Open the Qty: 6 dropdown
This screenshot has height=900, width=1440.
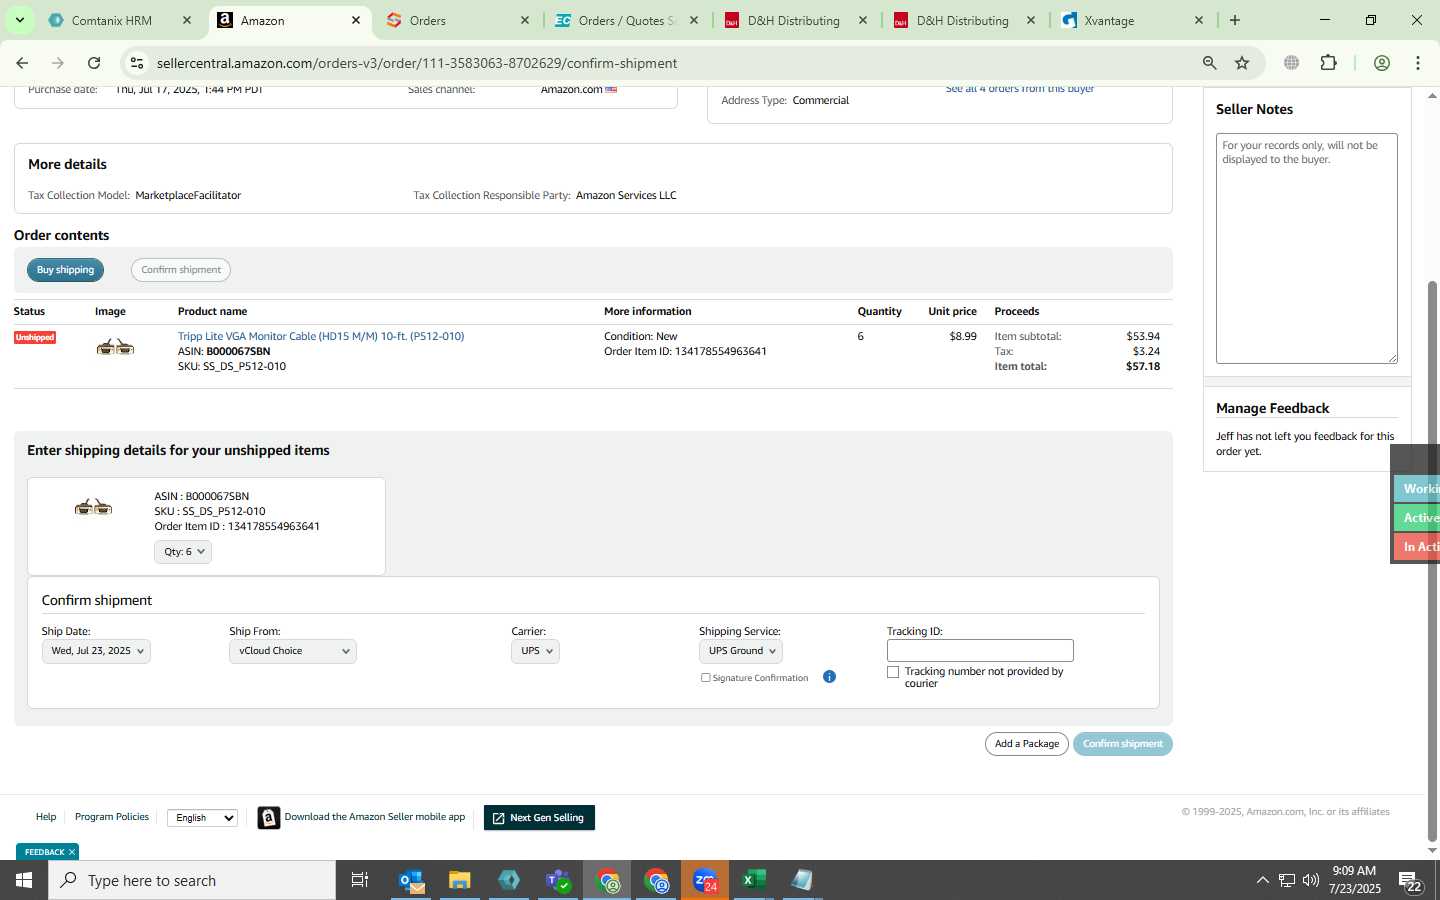[x=183, y=552]
